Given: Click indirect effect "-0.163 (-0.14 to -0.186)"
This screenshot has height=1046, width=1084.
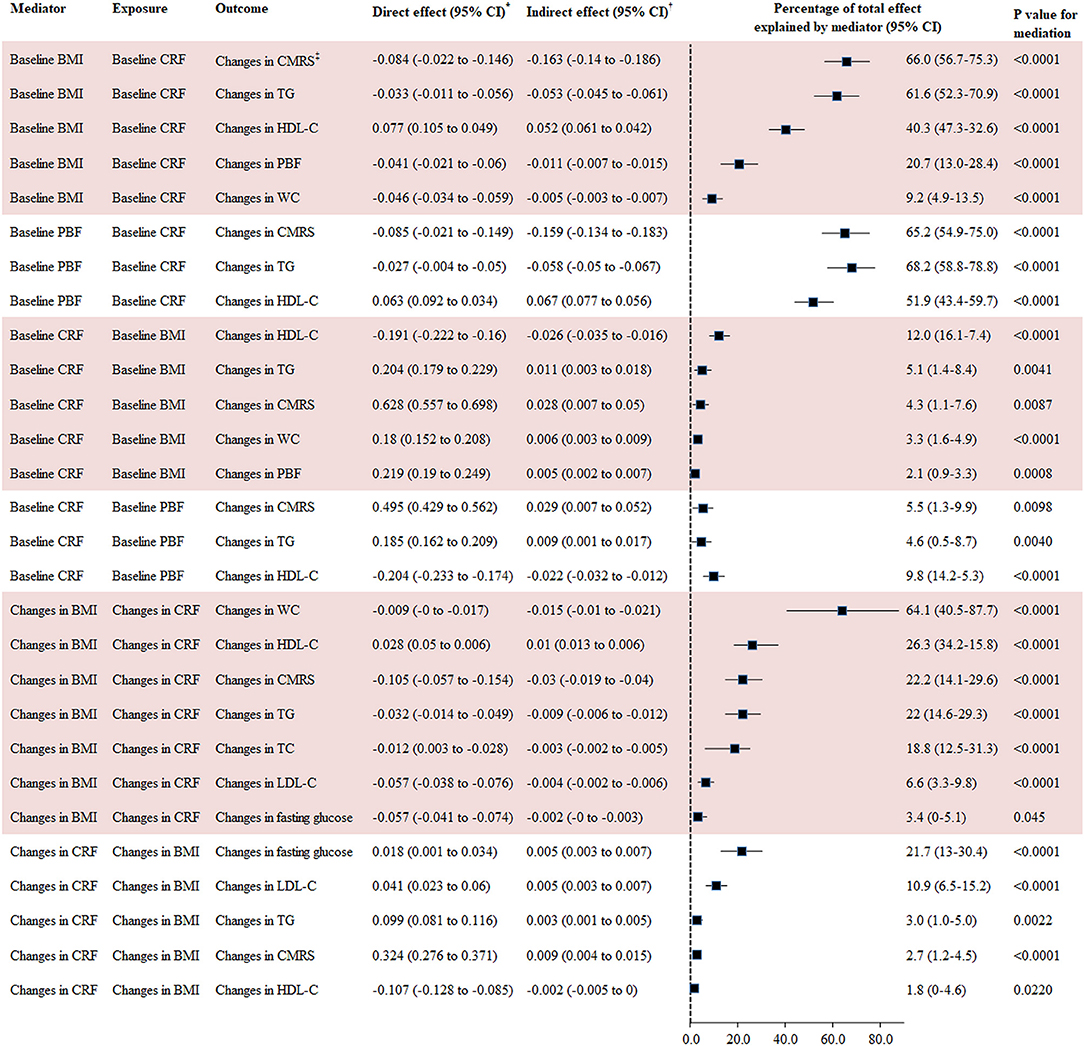Looking at the screenshot, I should pos(593,59).
